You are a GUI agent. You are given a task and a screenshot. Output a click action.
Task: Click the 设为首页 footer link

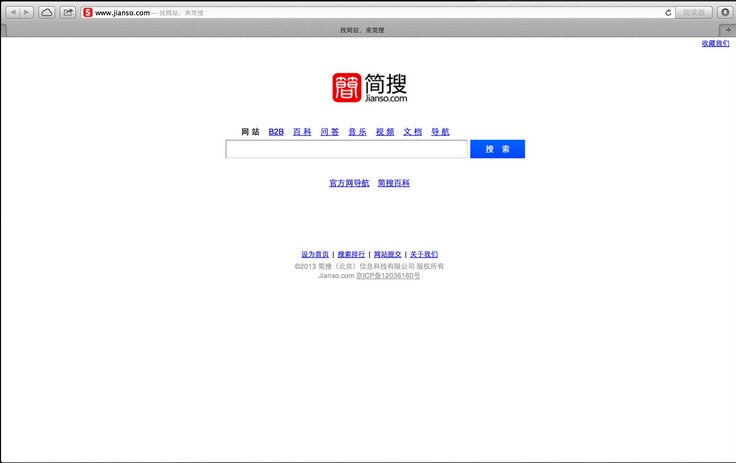coord(315,255)
